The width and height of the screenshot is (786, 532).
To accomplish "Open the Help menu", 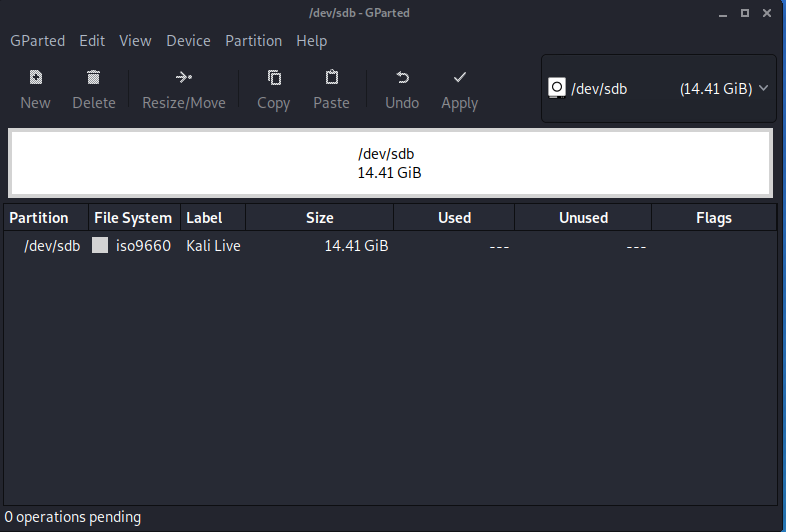I will [x=311, y=41].
